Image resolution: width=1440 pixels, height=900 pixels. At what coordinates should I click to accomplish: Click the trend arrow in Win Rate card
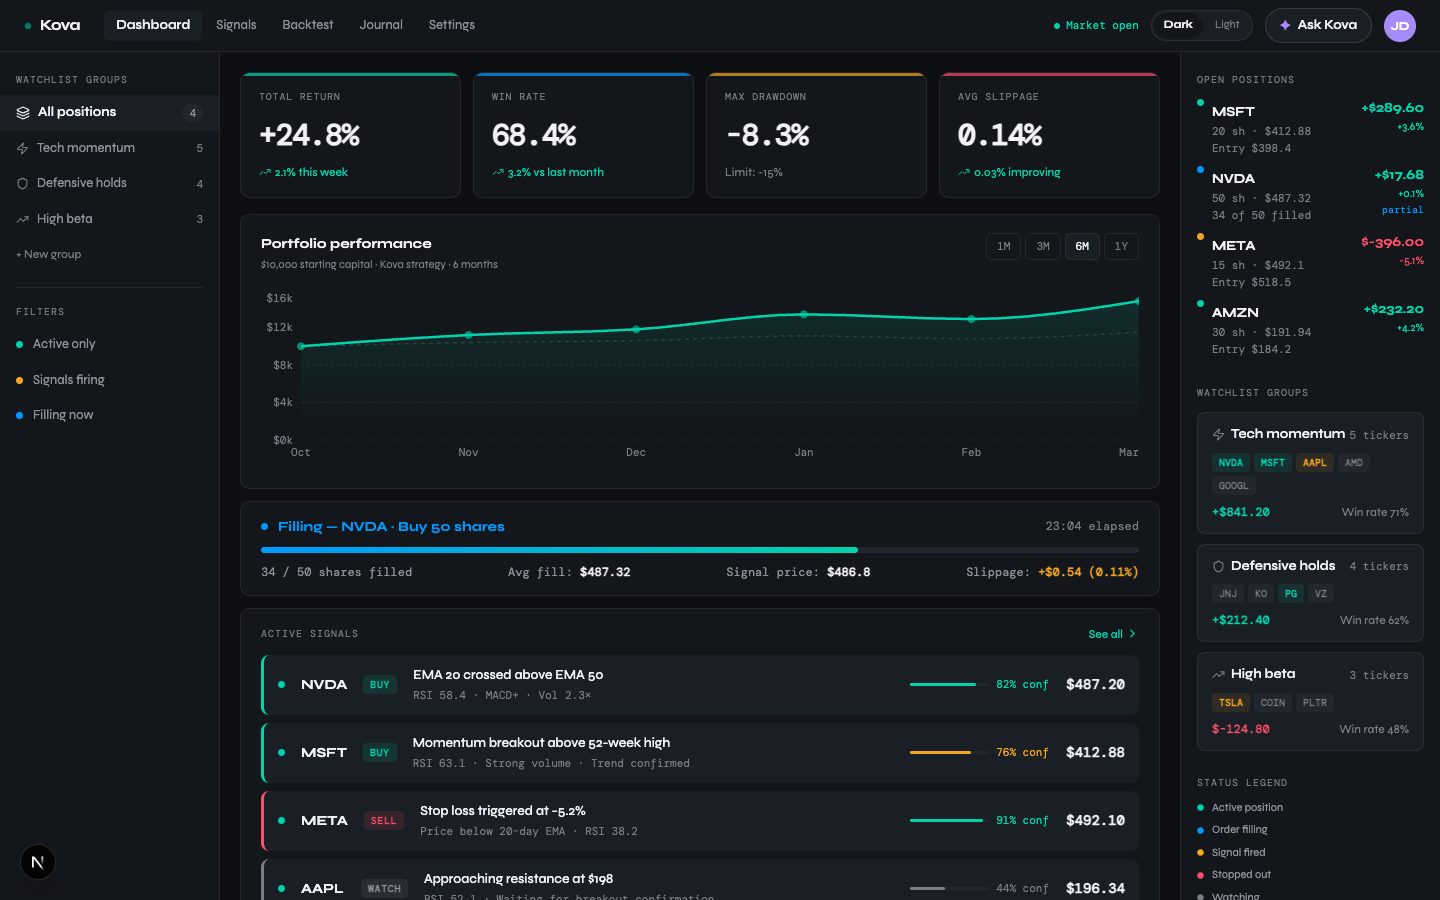[498, 173]
